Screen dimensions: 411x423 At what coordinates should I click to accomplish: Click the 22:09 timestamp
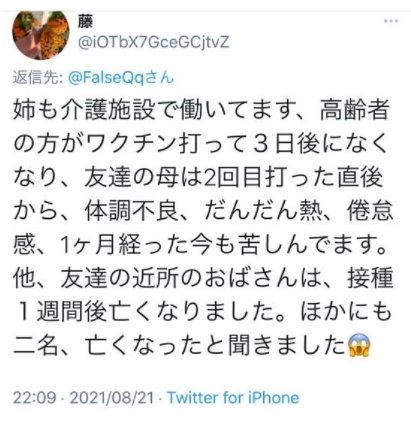(x=34, y=398)
